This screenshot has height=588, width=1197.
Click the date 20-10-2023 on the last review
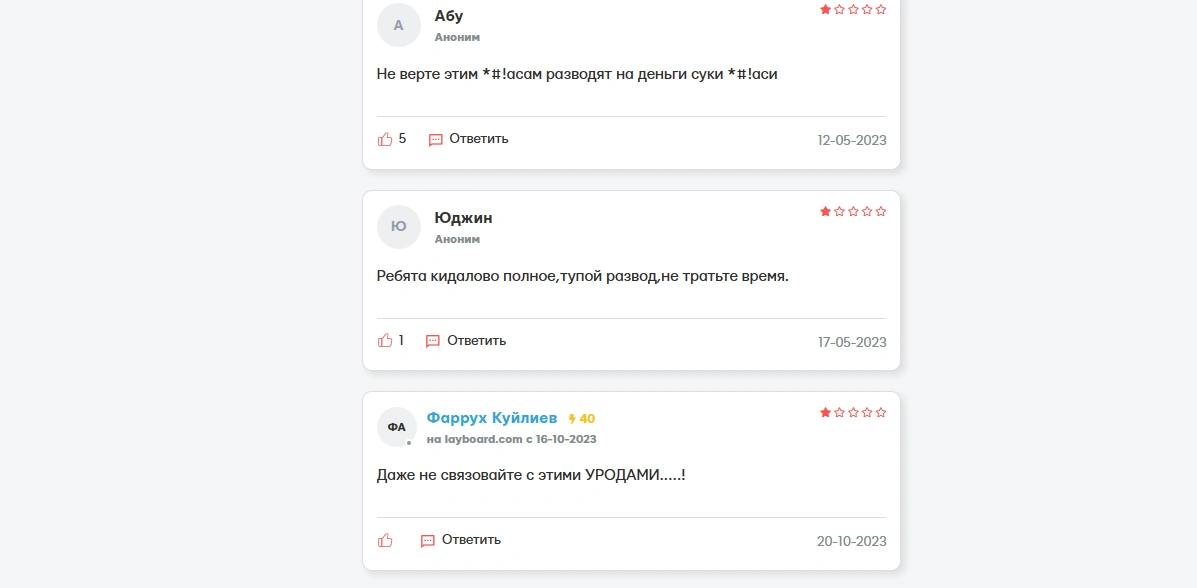[852, 541]
